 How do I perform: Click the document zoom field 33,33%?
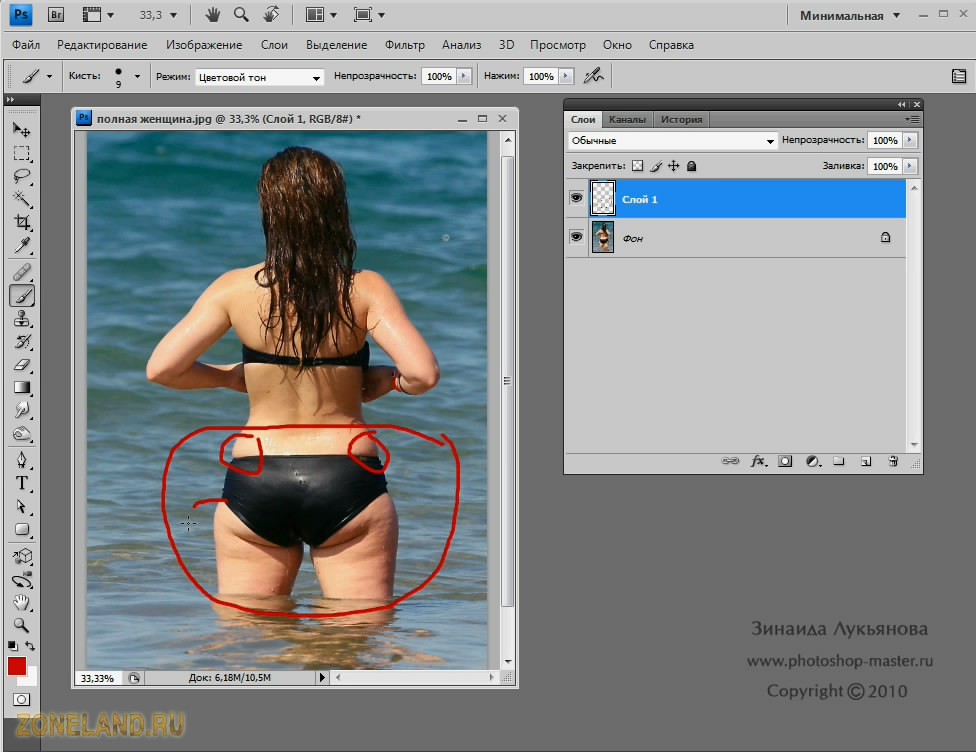97,678
